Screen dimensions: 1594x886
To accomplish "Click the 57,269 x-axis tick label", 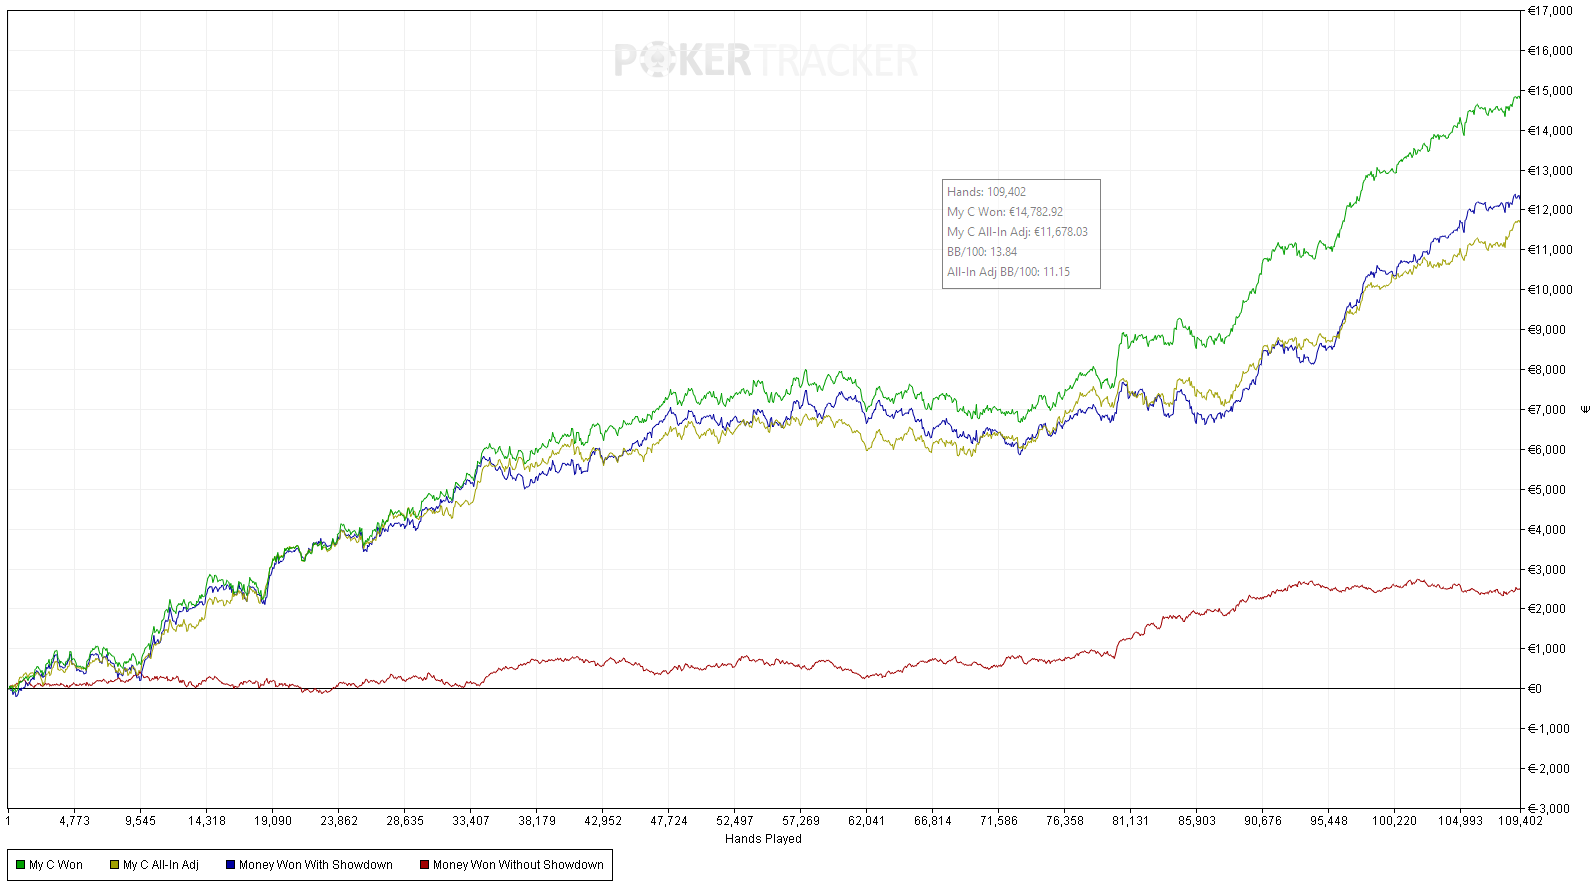I will (801, 821).
